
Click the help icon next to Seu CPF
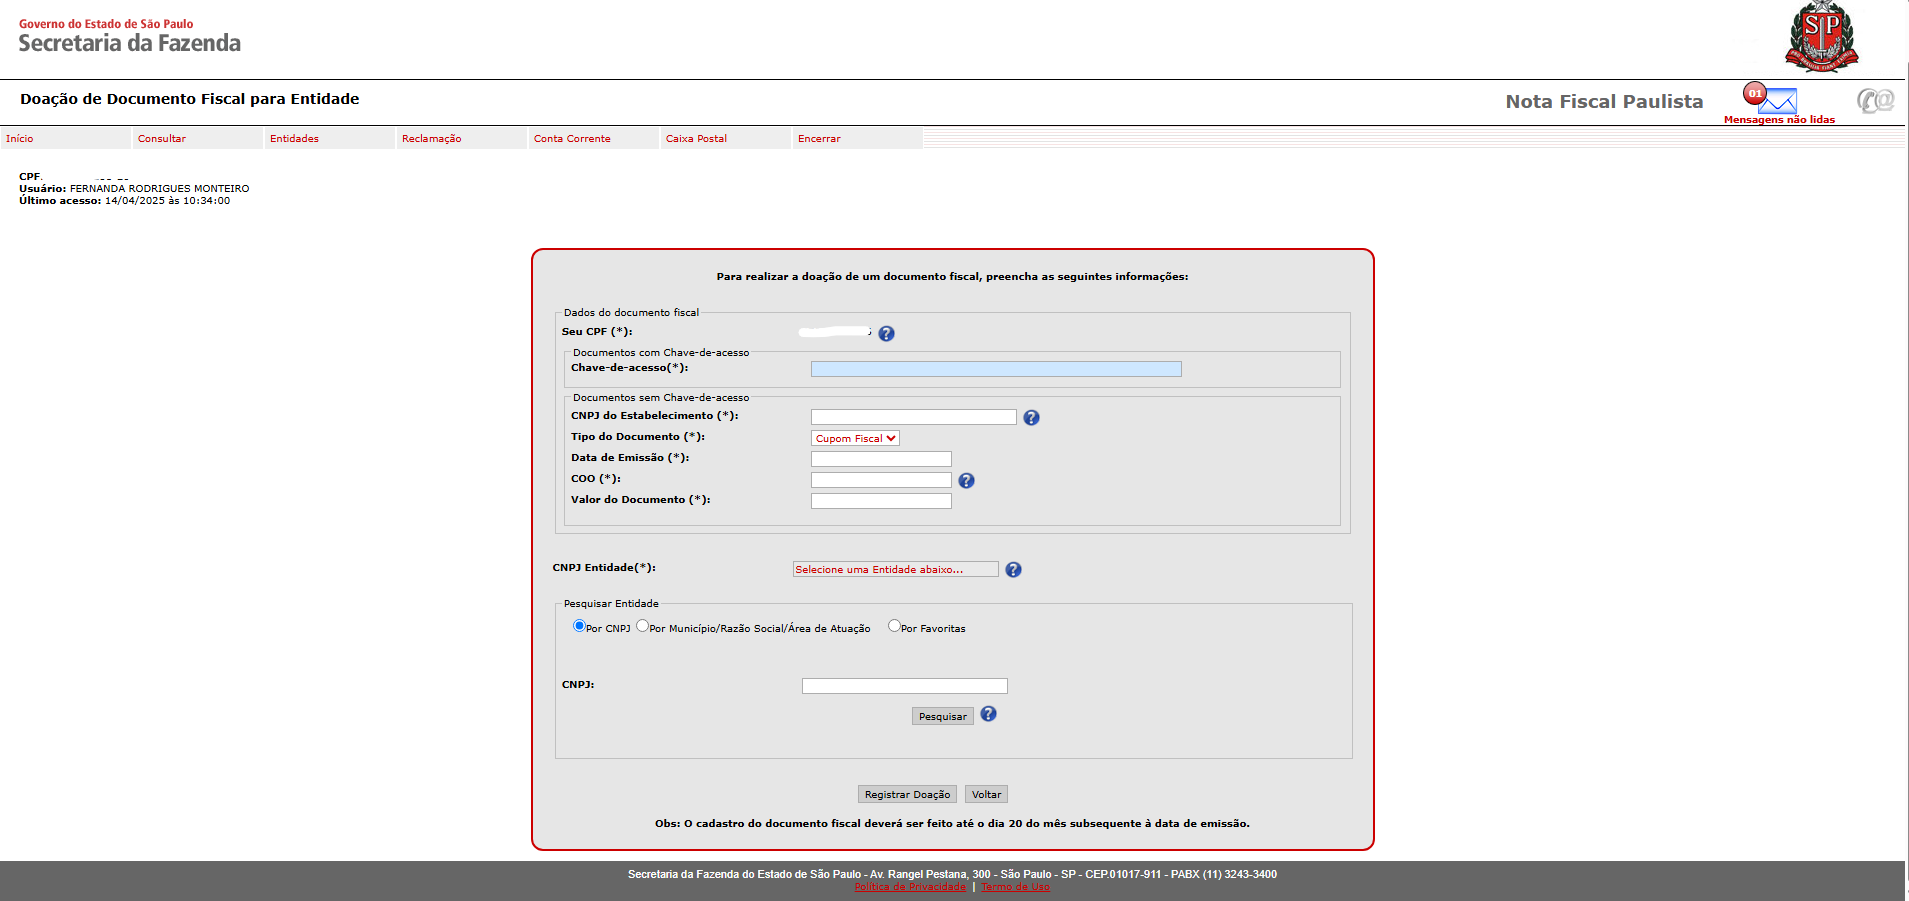point(886,334)
